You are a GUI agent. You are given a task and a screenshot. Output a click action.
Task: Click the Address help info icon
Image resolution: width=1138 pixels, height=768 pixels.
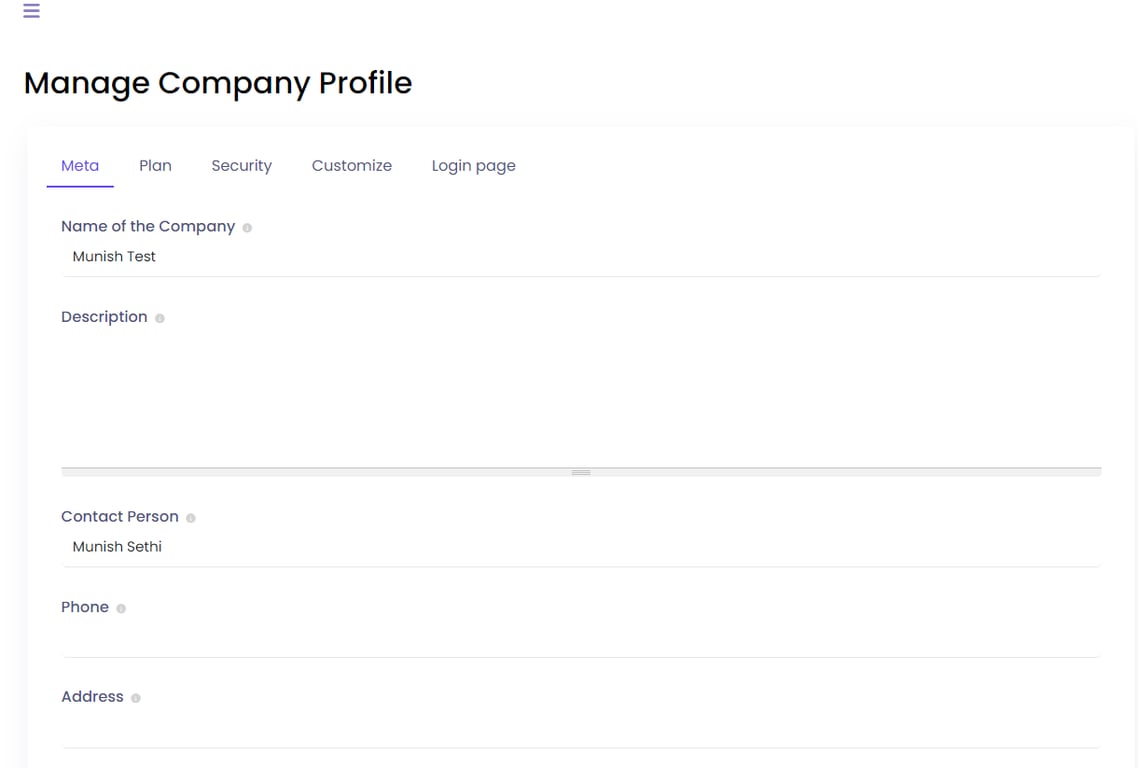point(136,698)
